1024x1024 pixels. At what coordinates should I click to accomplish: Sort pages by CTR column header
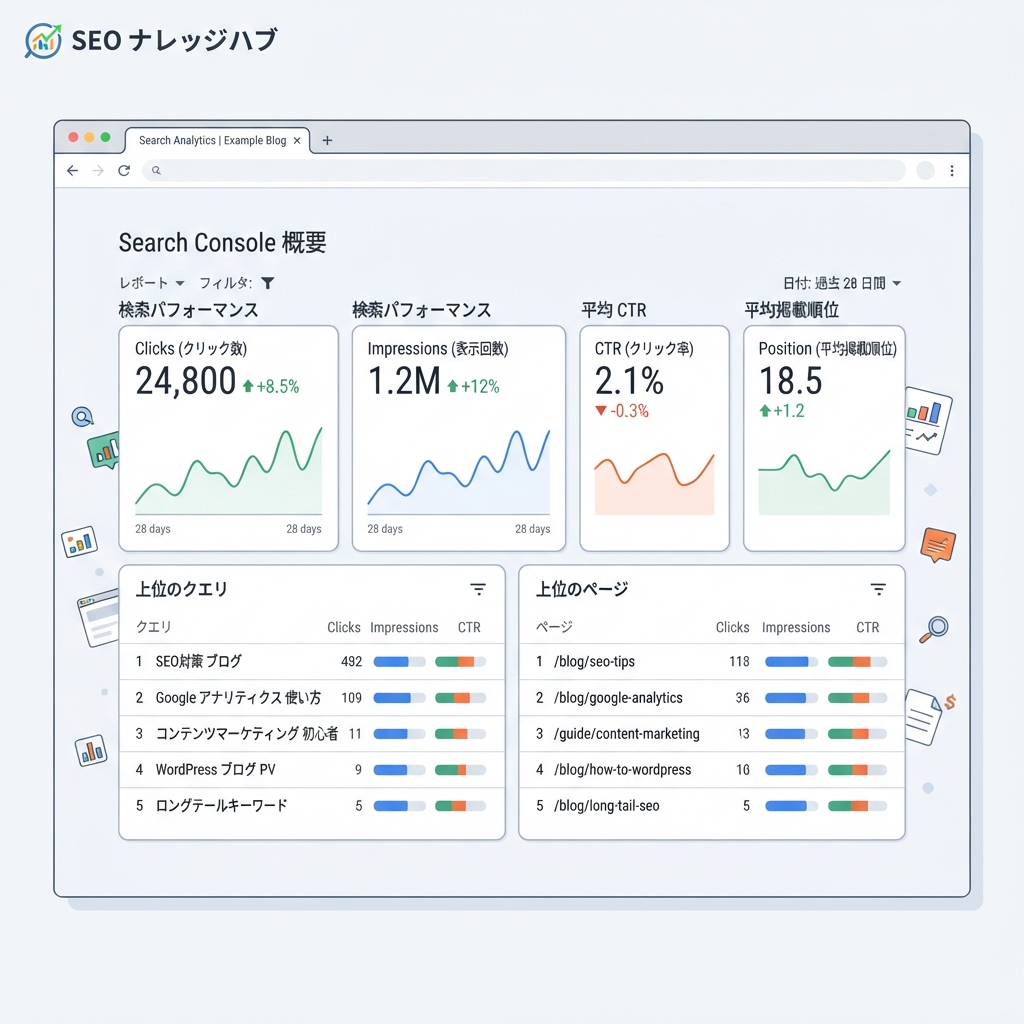[868, 627]
